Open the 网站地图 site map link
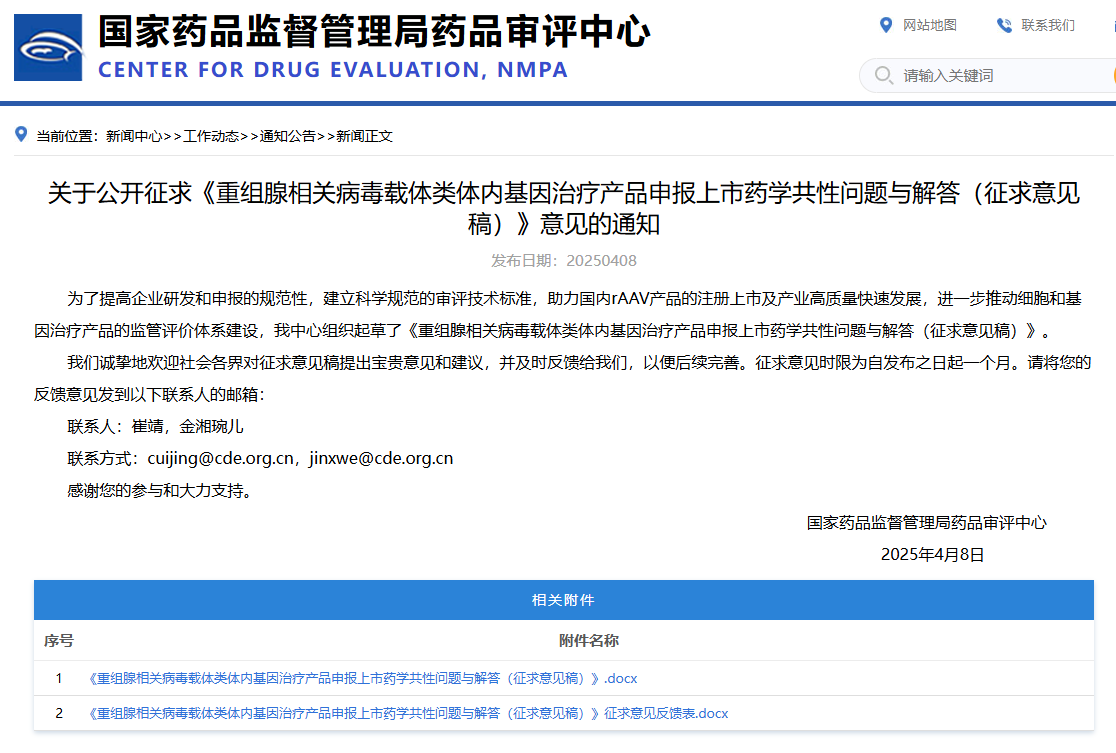The image size is (1116, 753). (929, 25)
